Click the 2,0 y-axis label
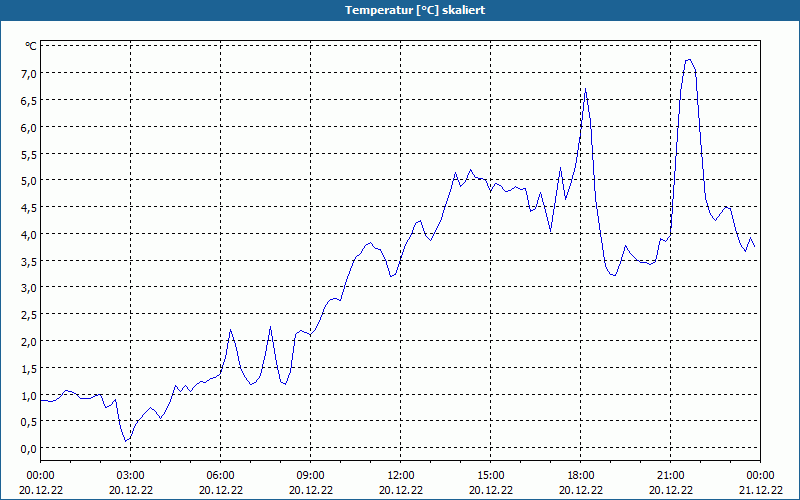 [29, 341]
